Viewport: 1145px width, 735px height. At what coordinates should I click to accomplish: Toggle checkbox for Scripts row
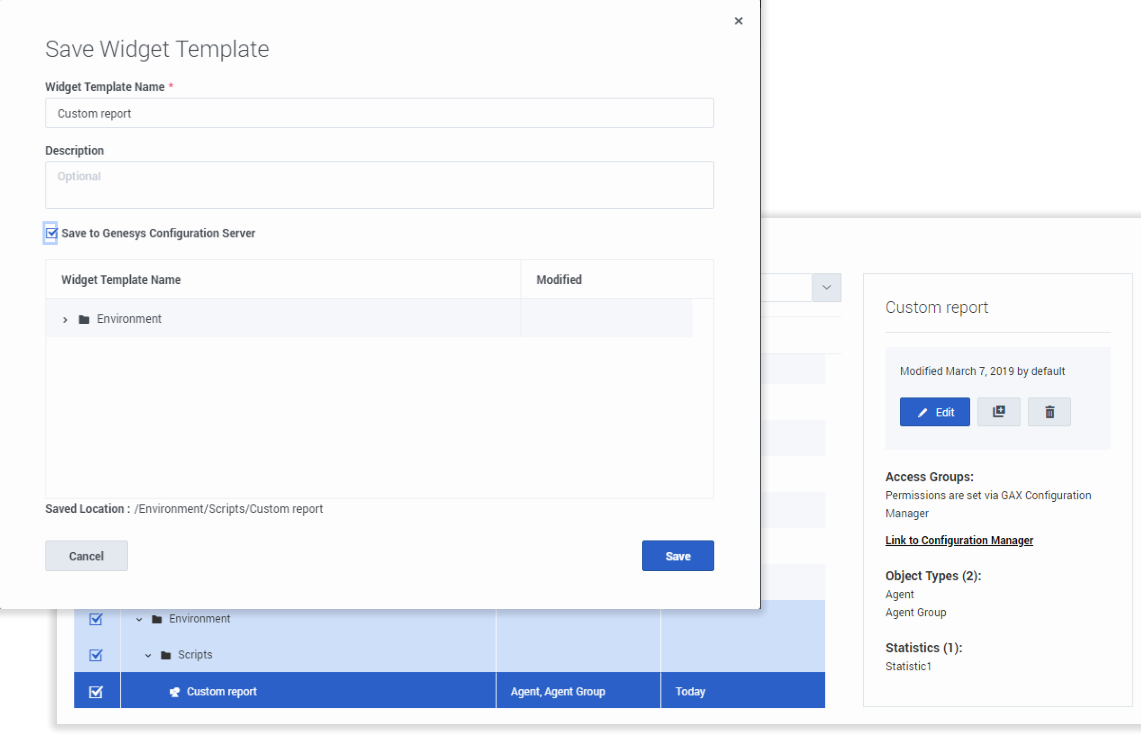click(96, 656)
